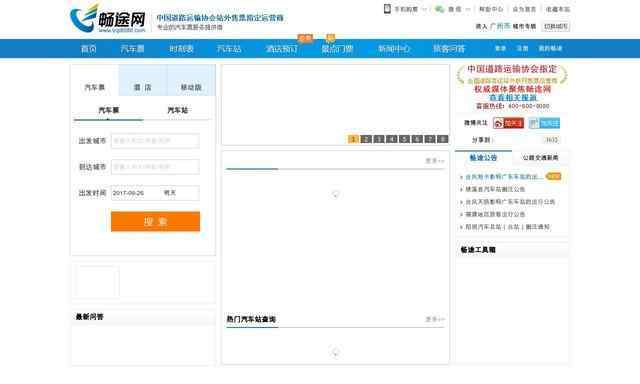
Task: Click 登录 in the navigation bar
Action: [x=500, y=49]
